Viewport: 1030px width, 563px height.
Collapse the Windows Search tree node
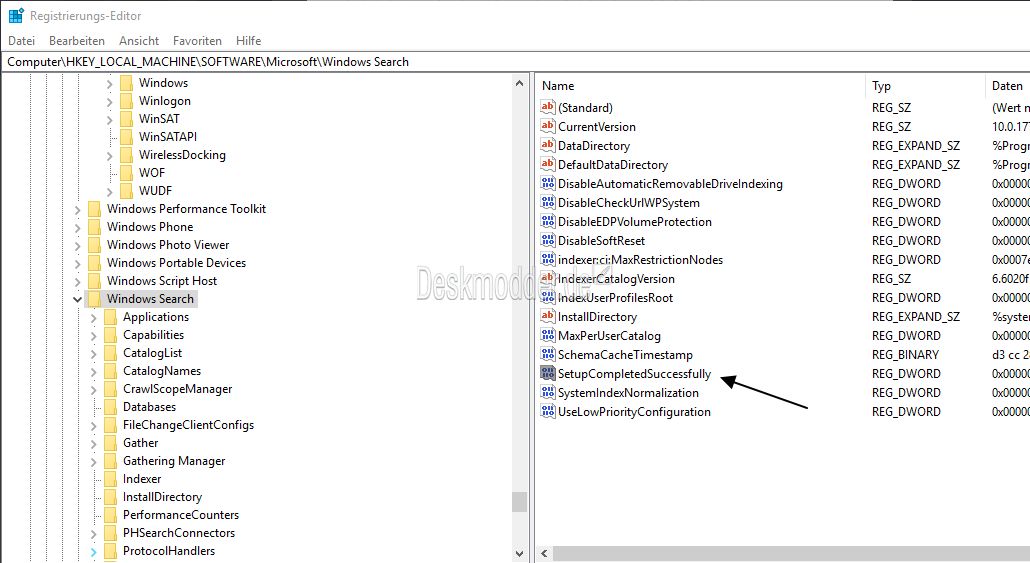coord(77,299)
